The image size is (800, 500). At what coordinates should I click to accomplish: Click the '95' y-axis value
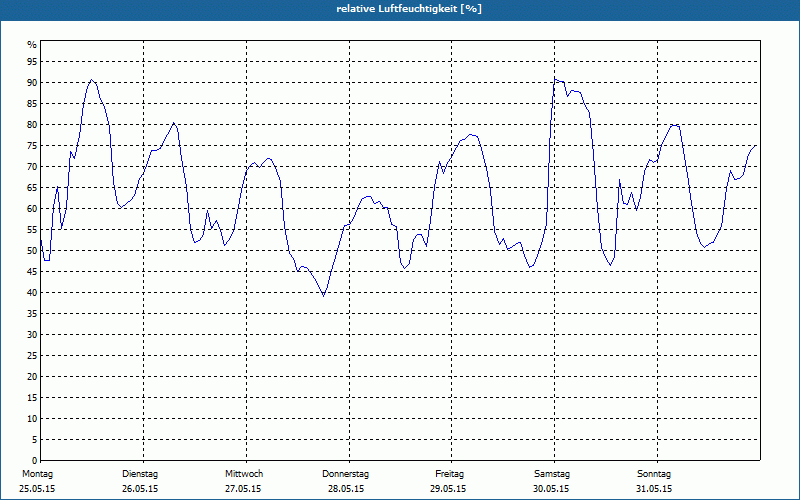[x=32, y=62]
